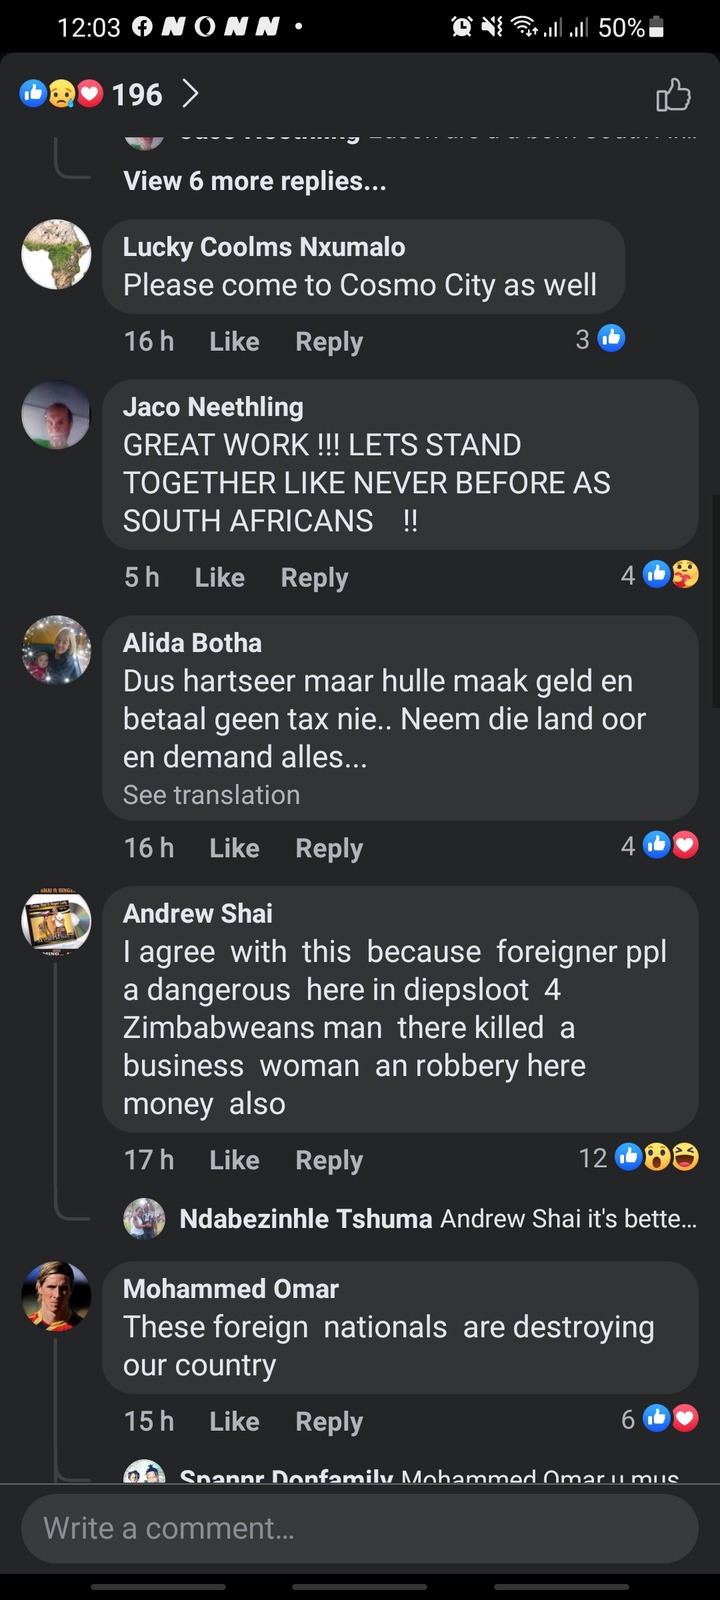This screenshot has width=720, height=1600.
Task: View reactions on Mohammed Omar's comment
Action: 659,1419
